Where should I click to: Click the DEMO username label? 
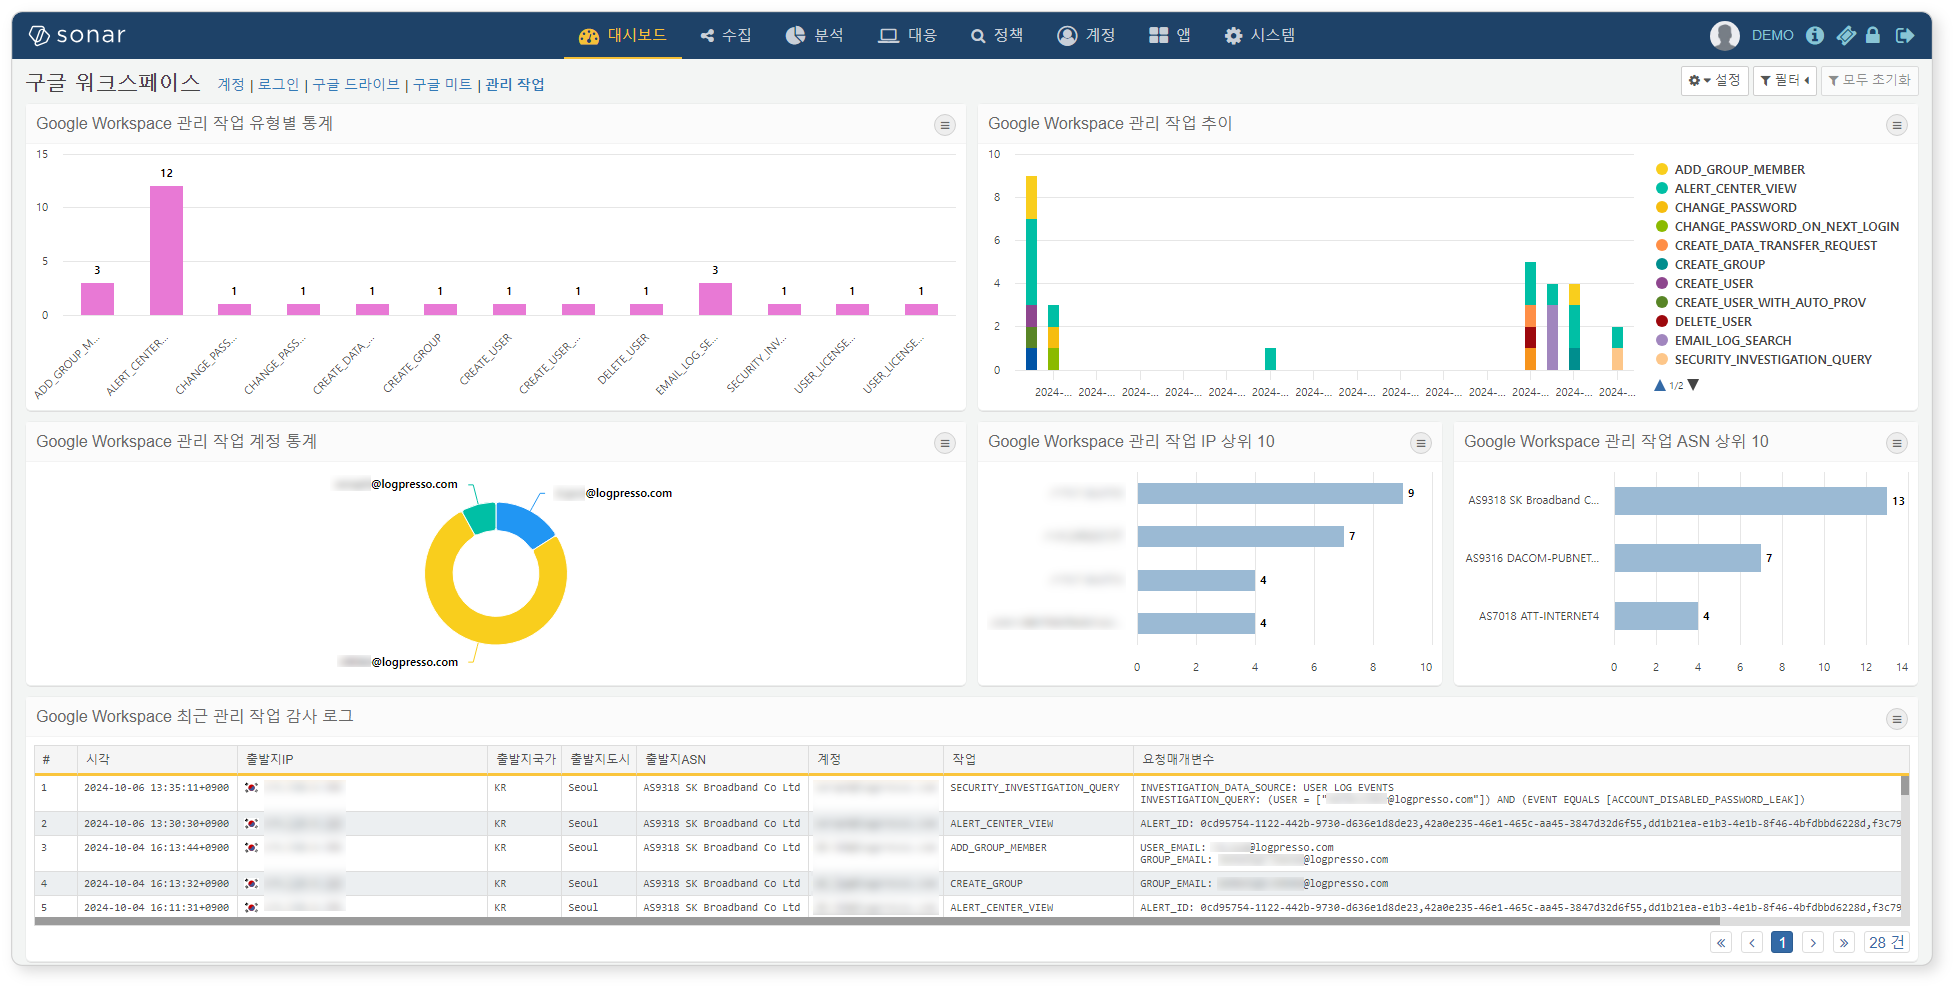1772,35
